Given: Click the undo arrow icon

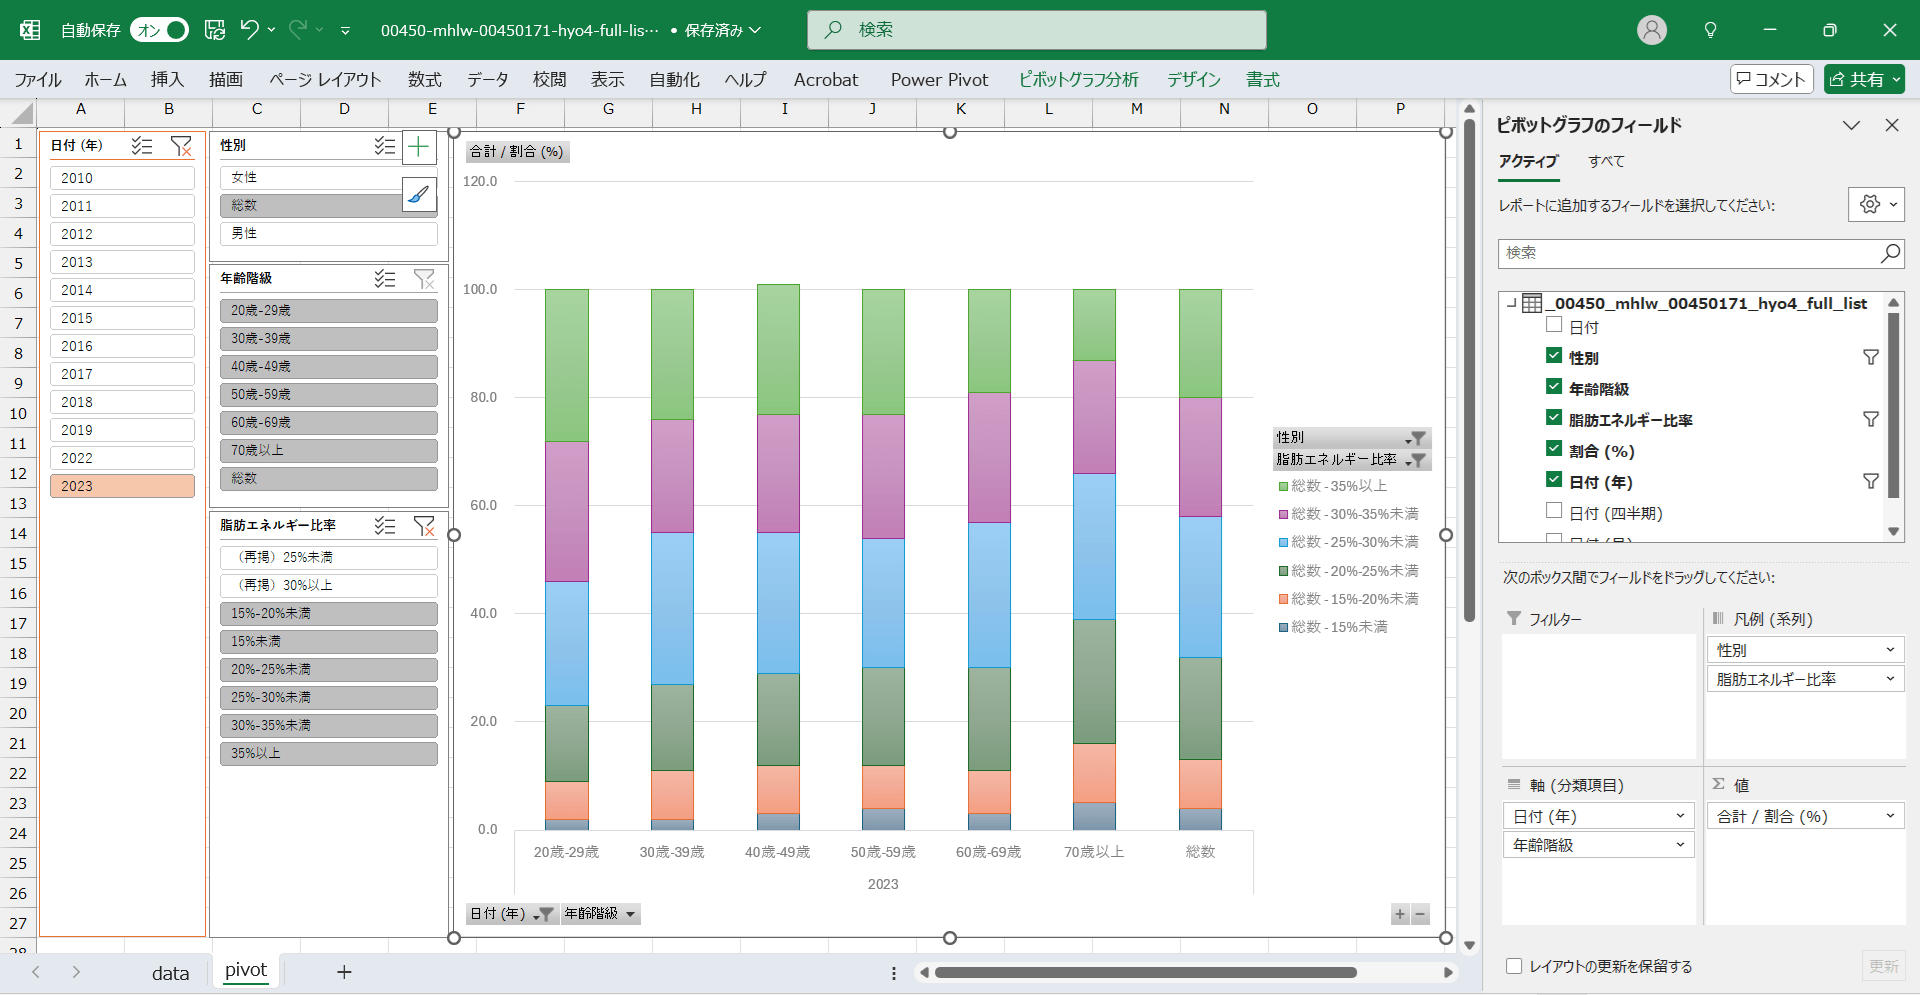Looking at the screenshot, I should [250, 30].
